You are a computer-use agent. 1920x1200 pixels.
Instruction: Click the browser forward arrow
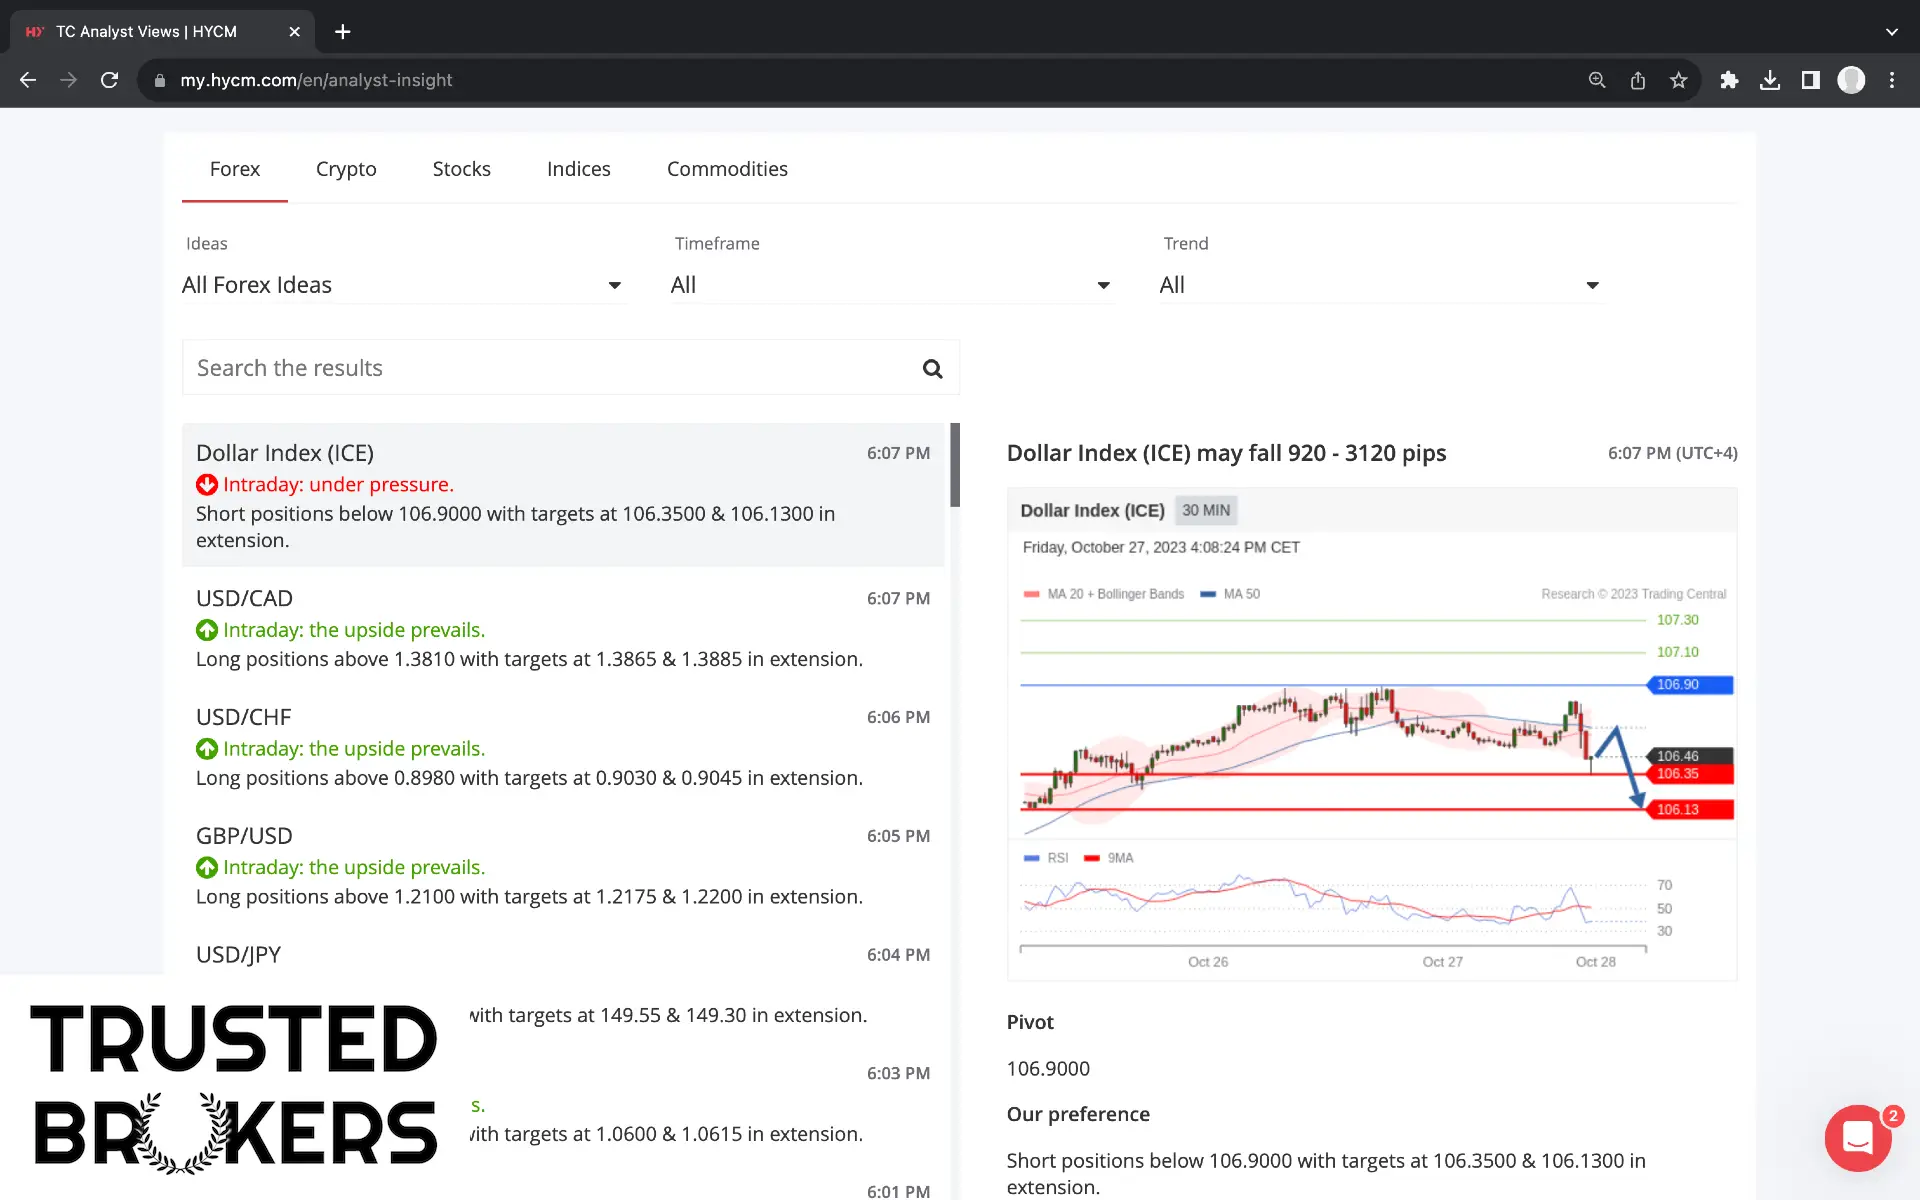pos(68,80)
